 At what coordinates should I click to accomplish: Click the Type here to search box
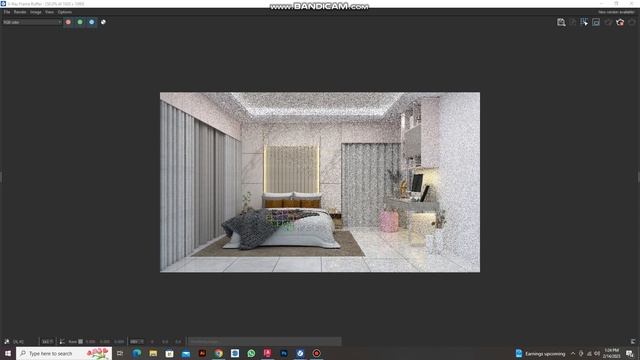click(x=64, y=353)
